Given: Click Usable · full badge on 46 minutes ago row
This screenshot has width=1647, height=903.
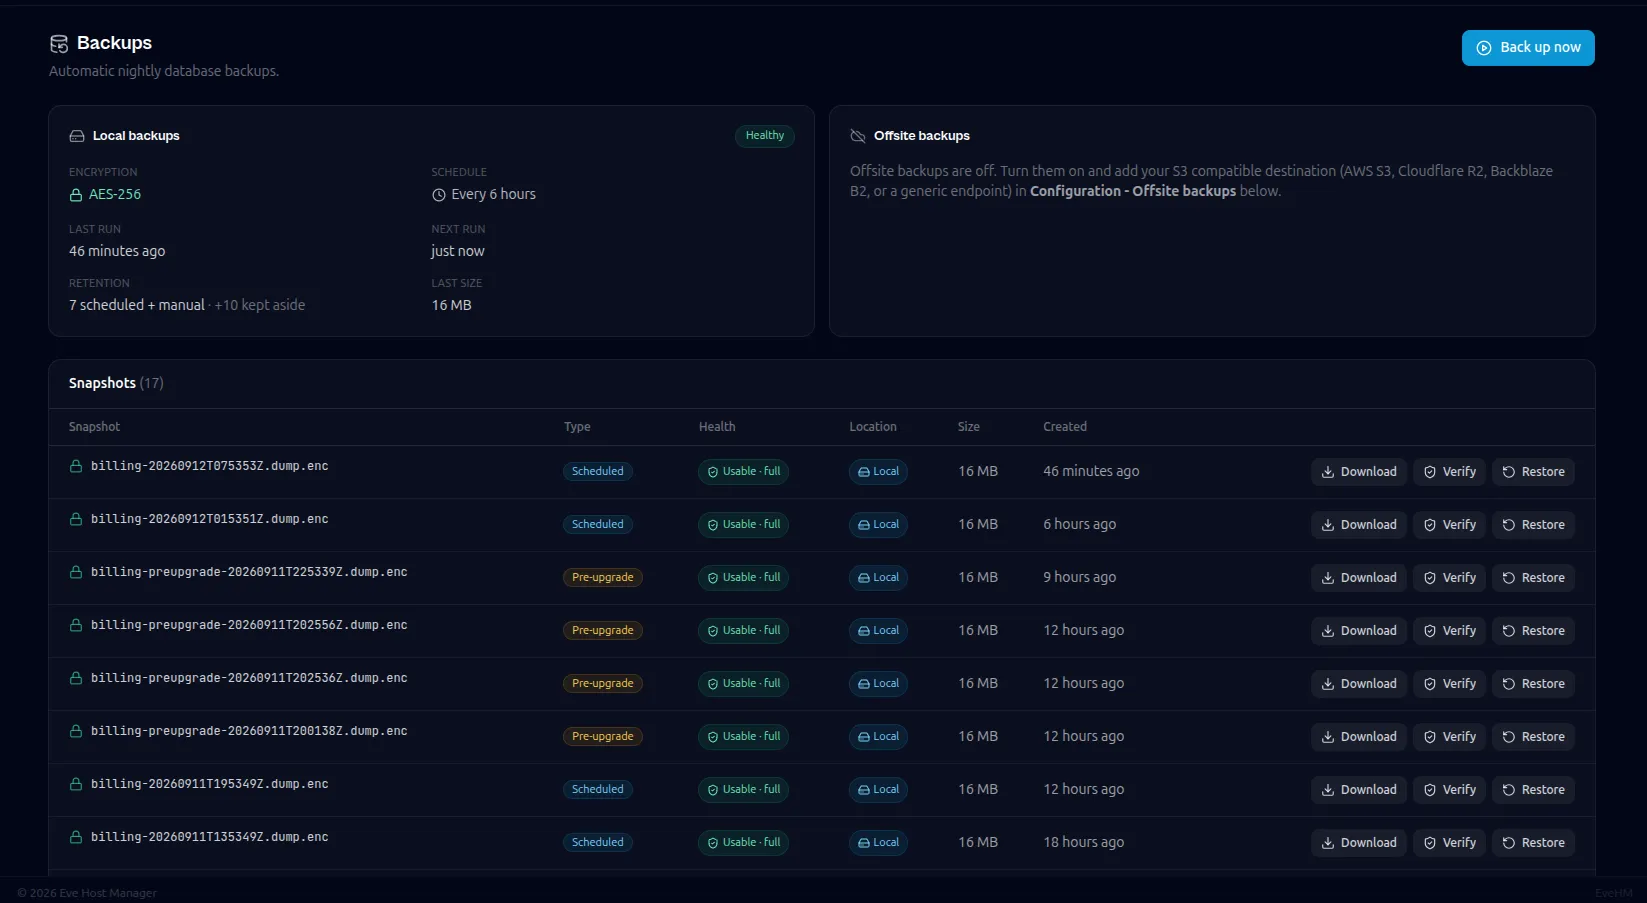Looking at the screenshot, I should [743, 472].
